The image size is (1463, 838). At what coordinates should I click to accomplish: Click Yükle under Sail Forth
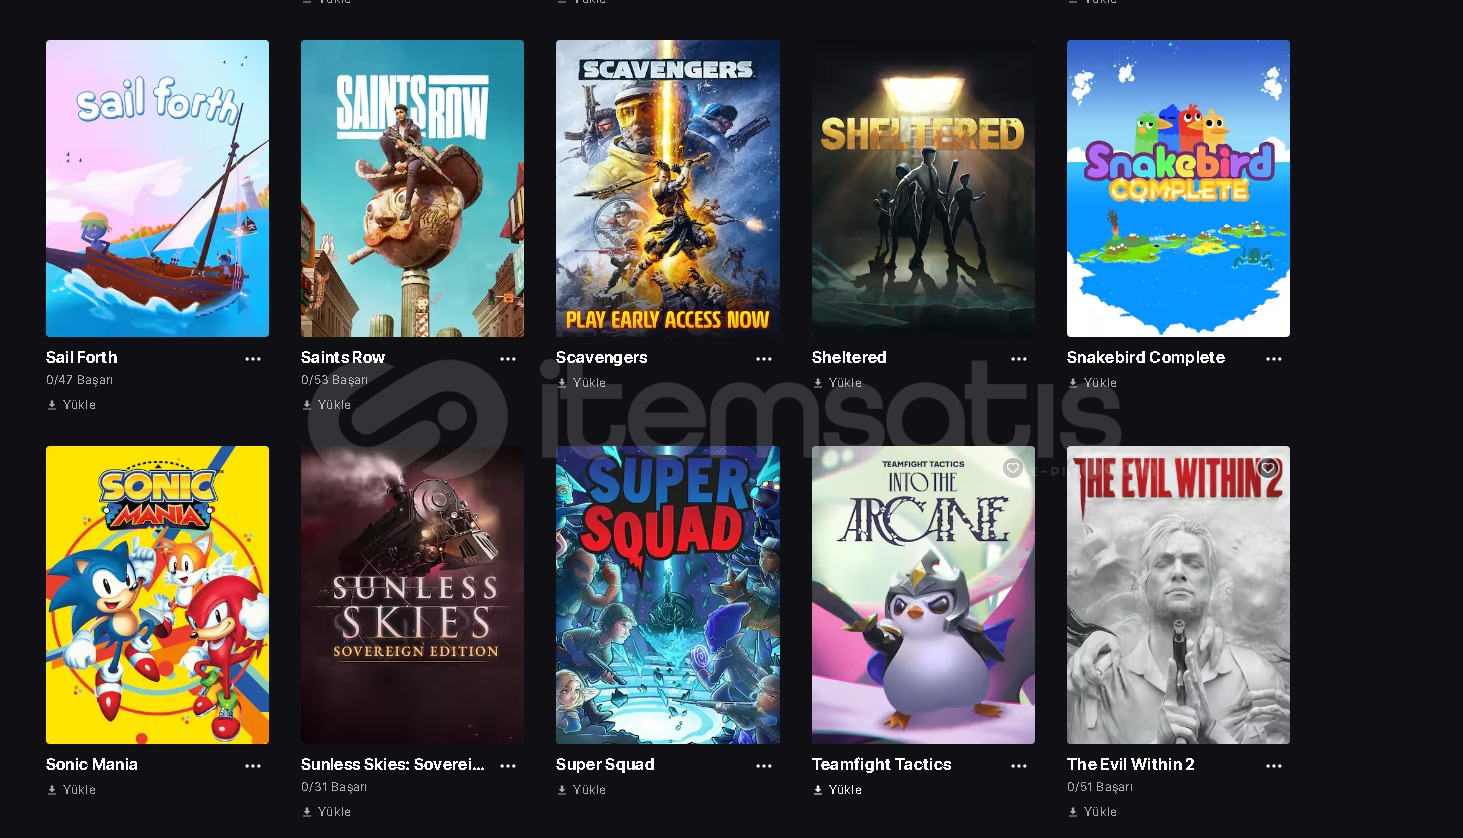pos(71,405)
